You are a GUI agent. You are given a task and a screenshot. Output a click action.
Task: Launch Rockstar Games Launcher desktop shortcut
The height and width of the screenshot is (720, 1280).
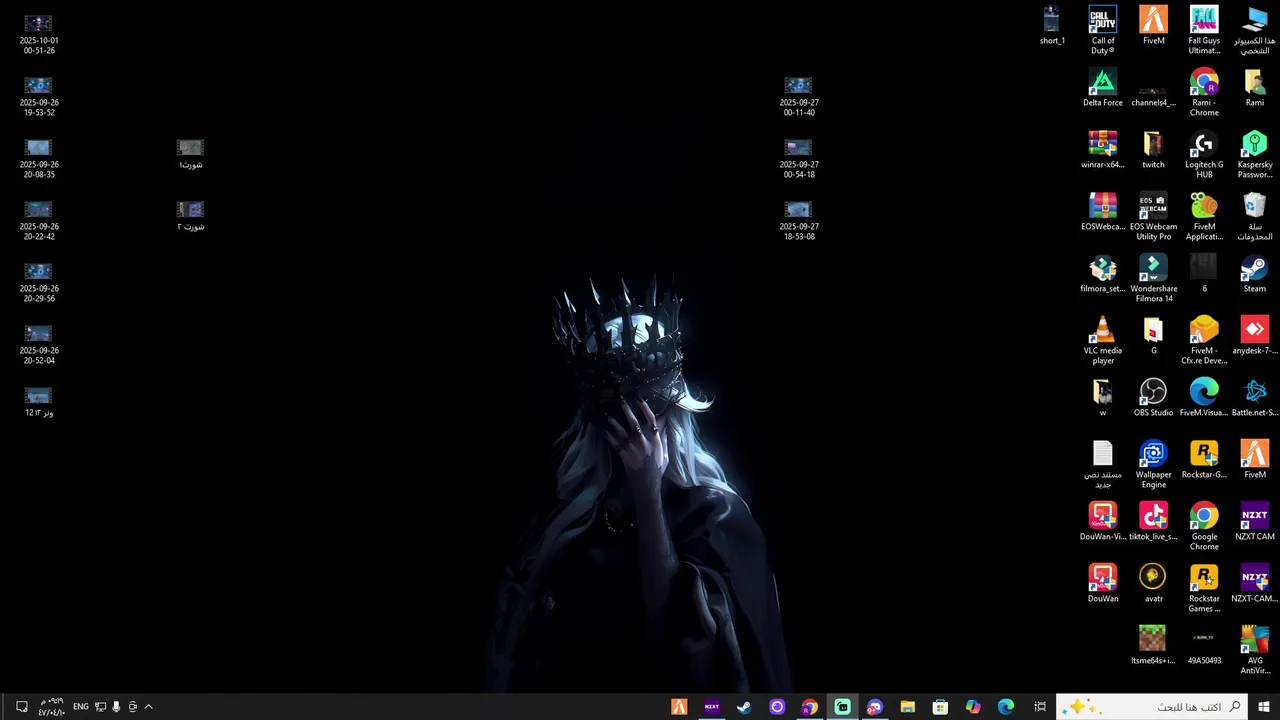(x=1204, y=588)
